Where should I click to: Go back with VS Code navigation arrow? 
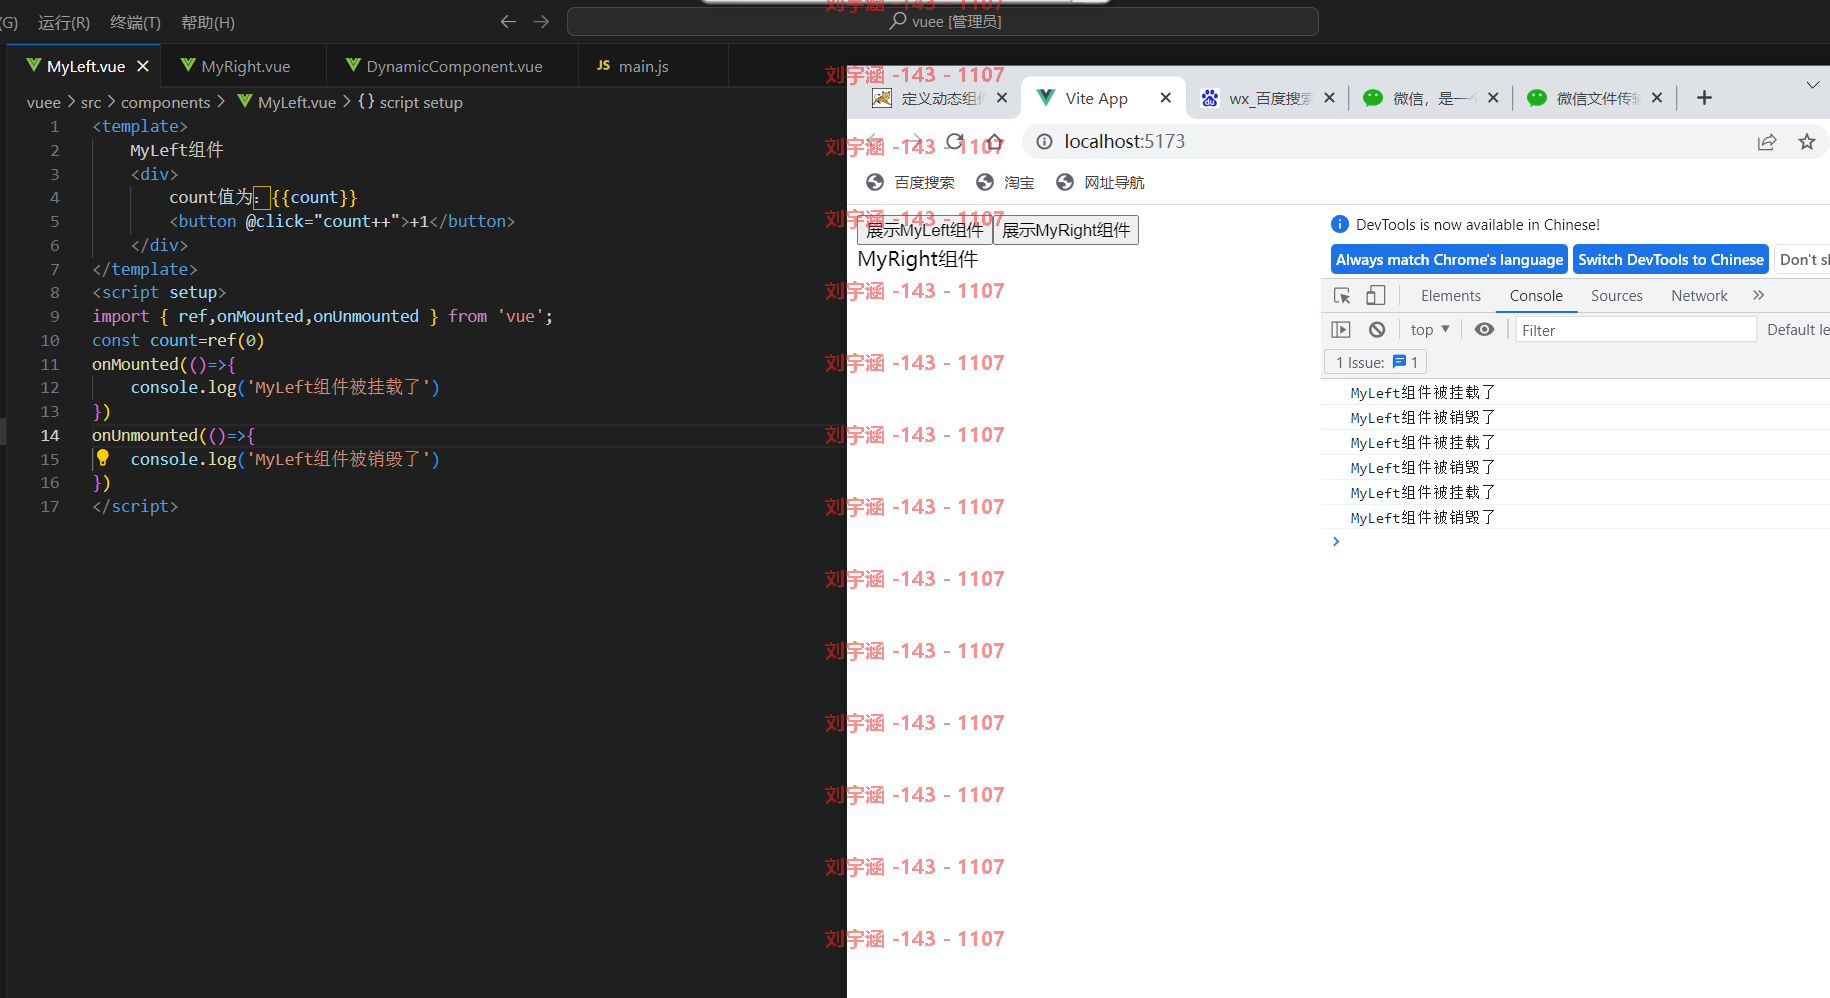(x=508, y=21)
